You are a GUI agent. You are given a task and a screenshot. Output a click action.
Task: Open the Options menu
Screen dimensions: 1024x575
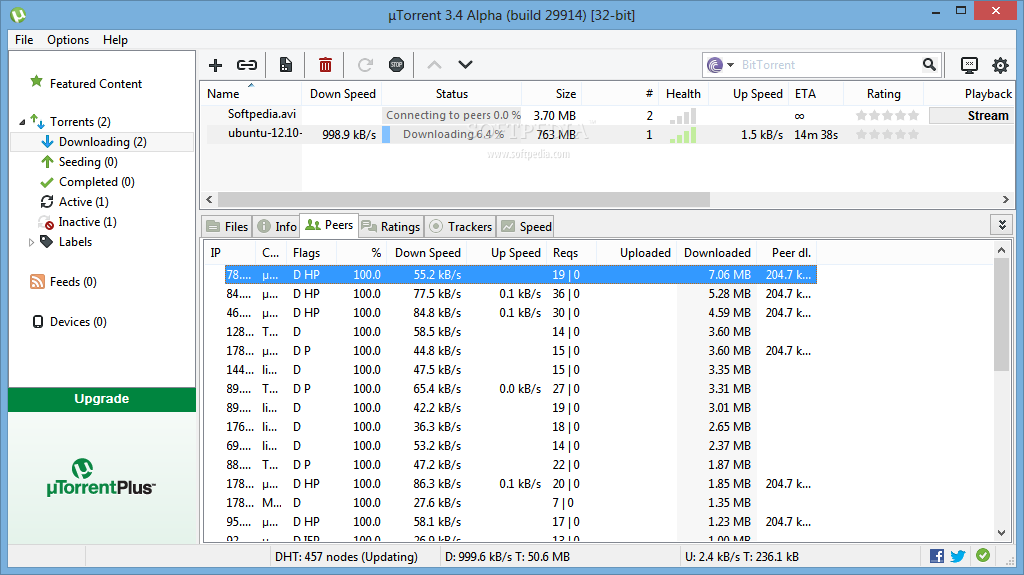[68, 40]
